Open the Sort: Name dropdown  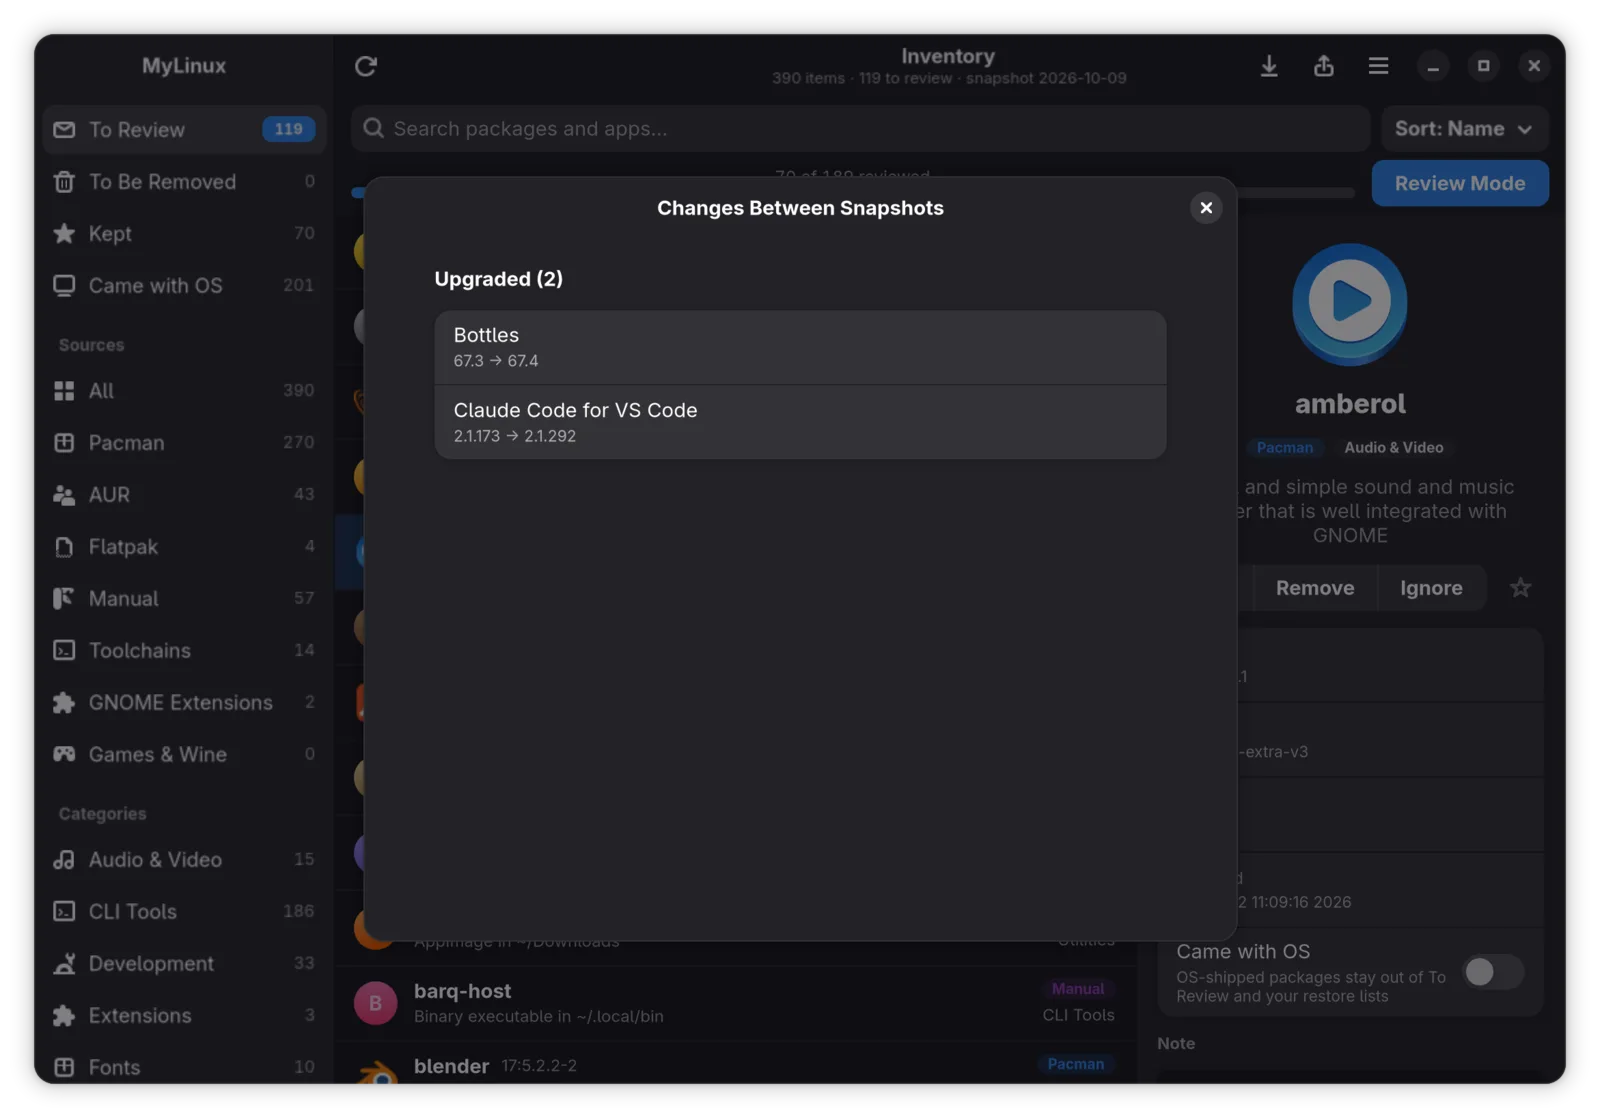pos(1464,129)
